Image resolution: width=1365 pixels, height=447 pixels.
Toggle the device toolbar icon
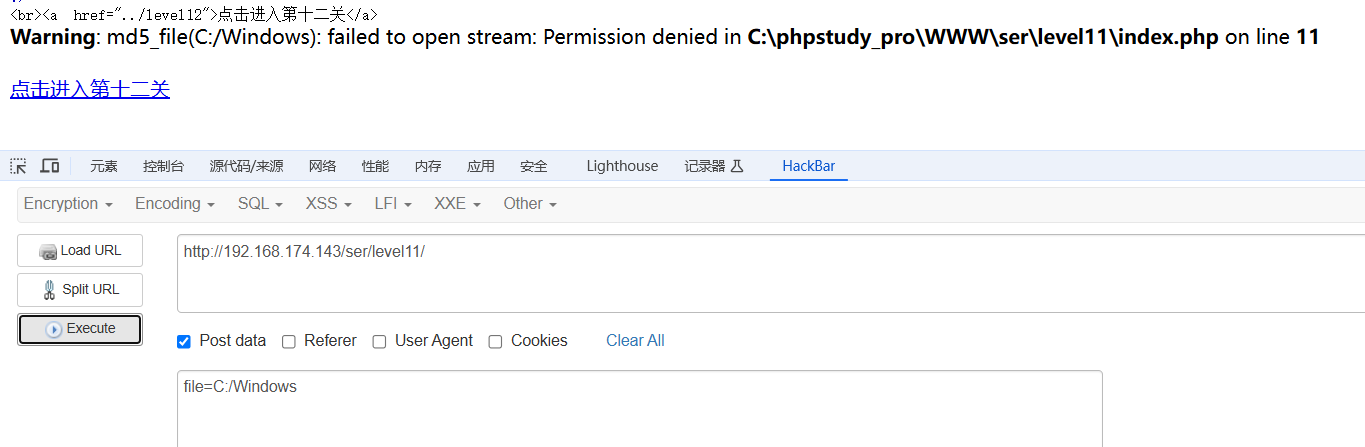[x=49, y=166]
